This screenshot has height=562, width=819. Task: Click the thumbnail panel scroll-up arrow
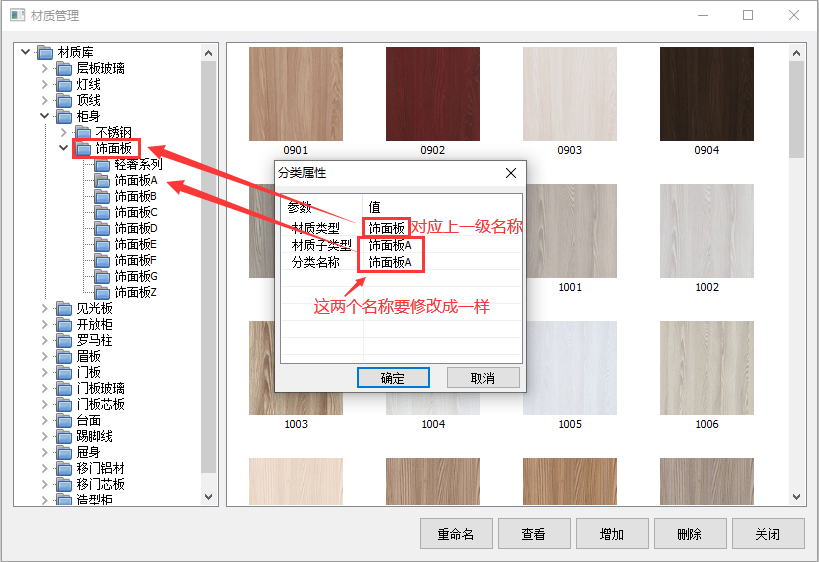pyautogui.click(x=796, y=53)
